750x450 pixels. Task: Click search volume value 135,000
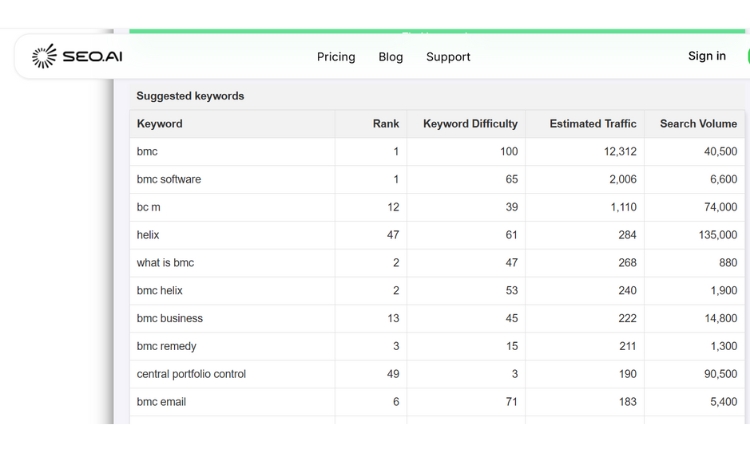(717, 235)
